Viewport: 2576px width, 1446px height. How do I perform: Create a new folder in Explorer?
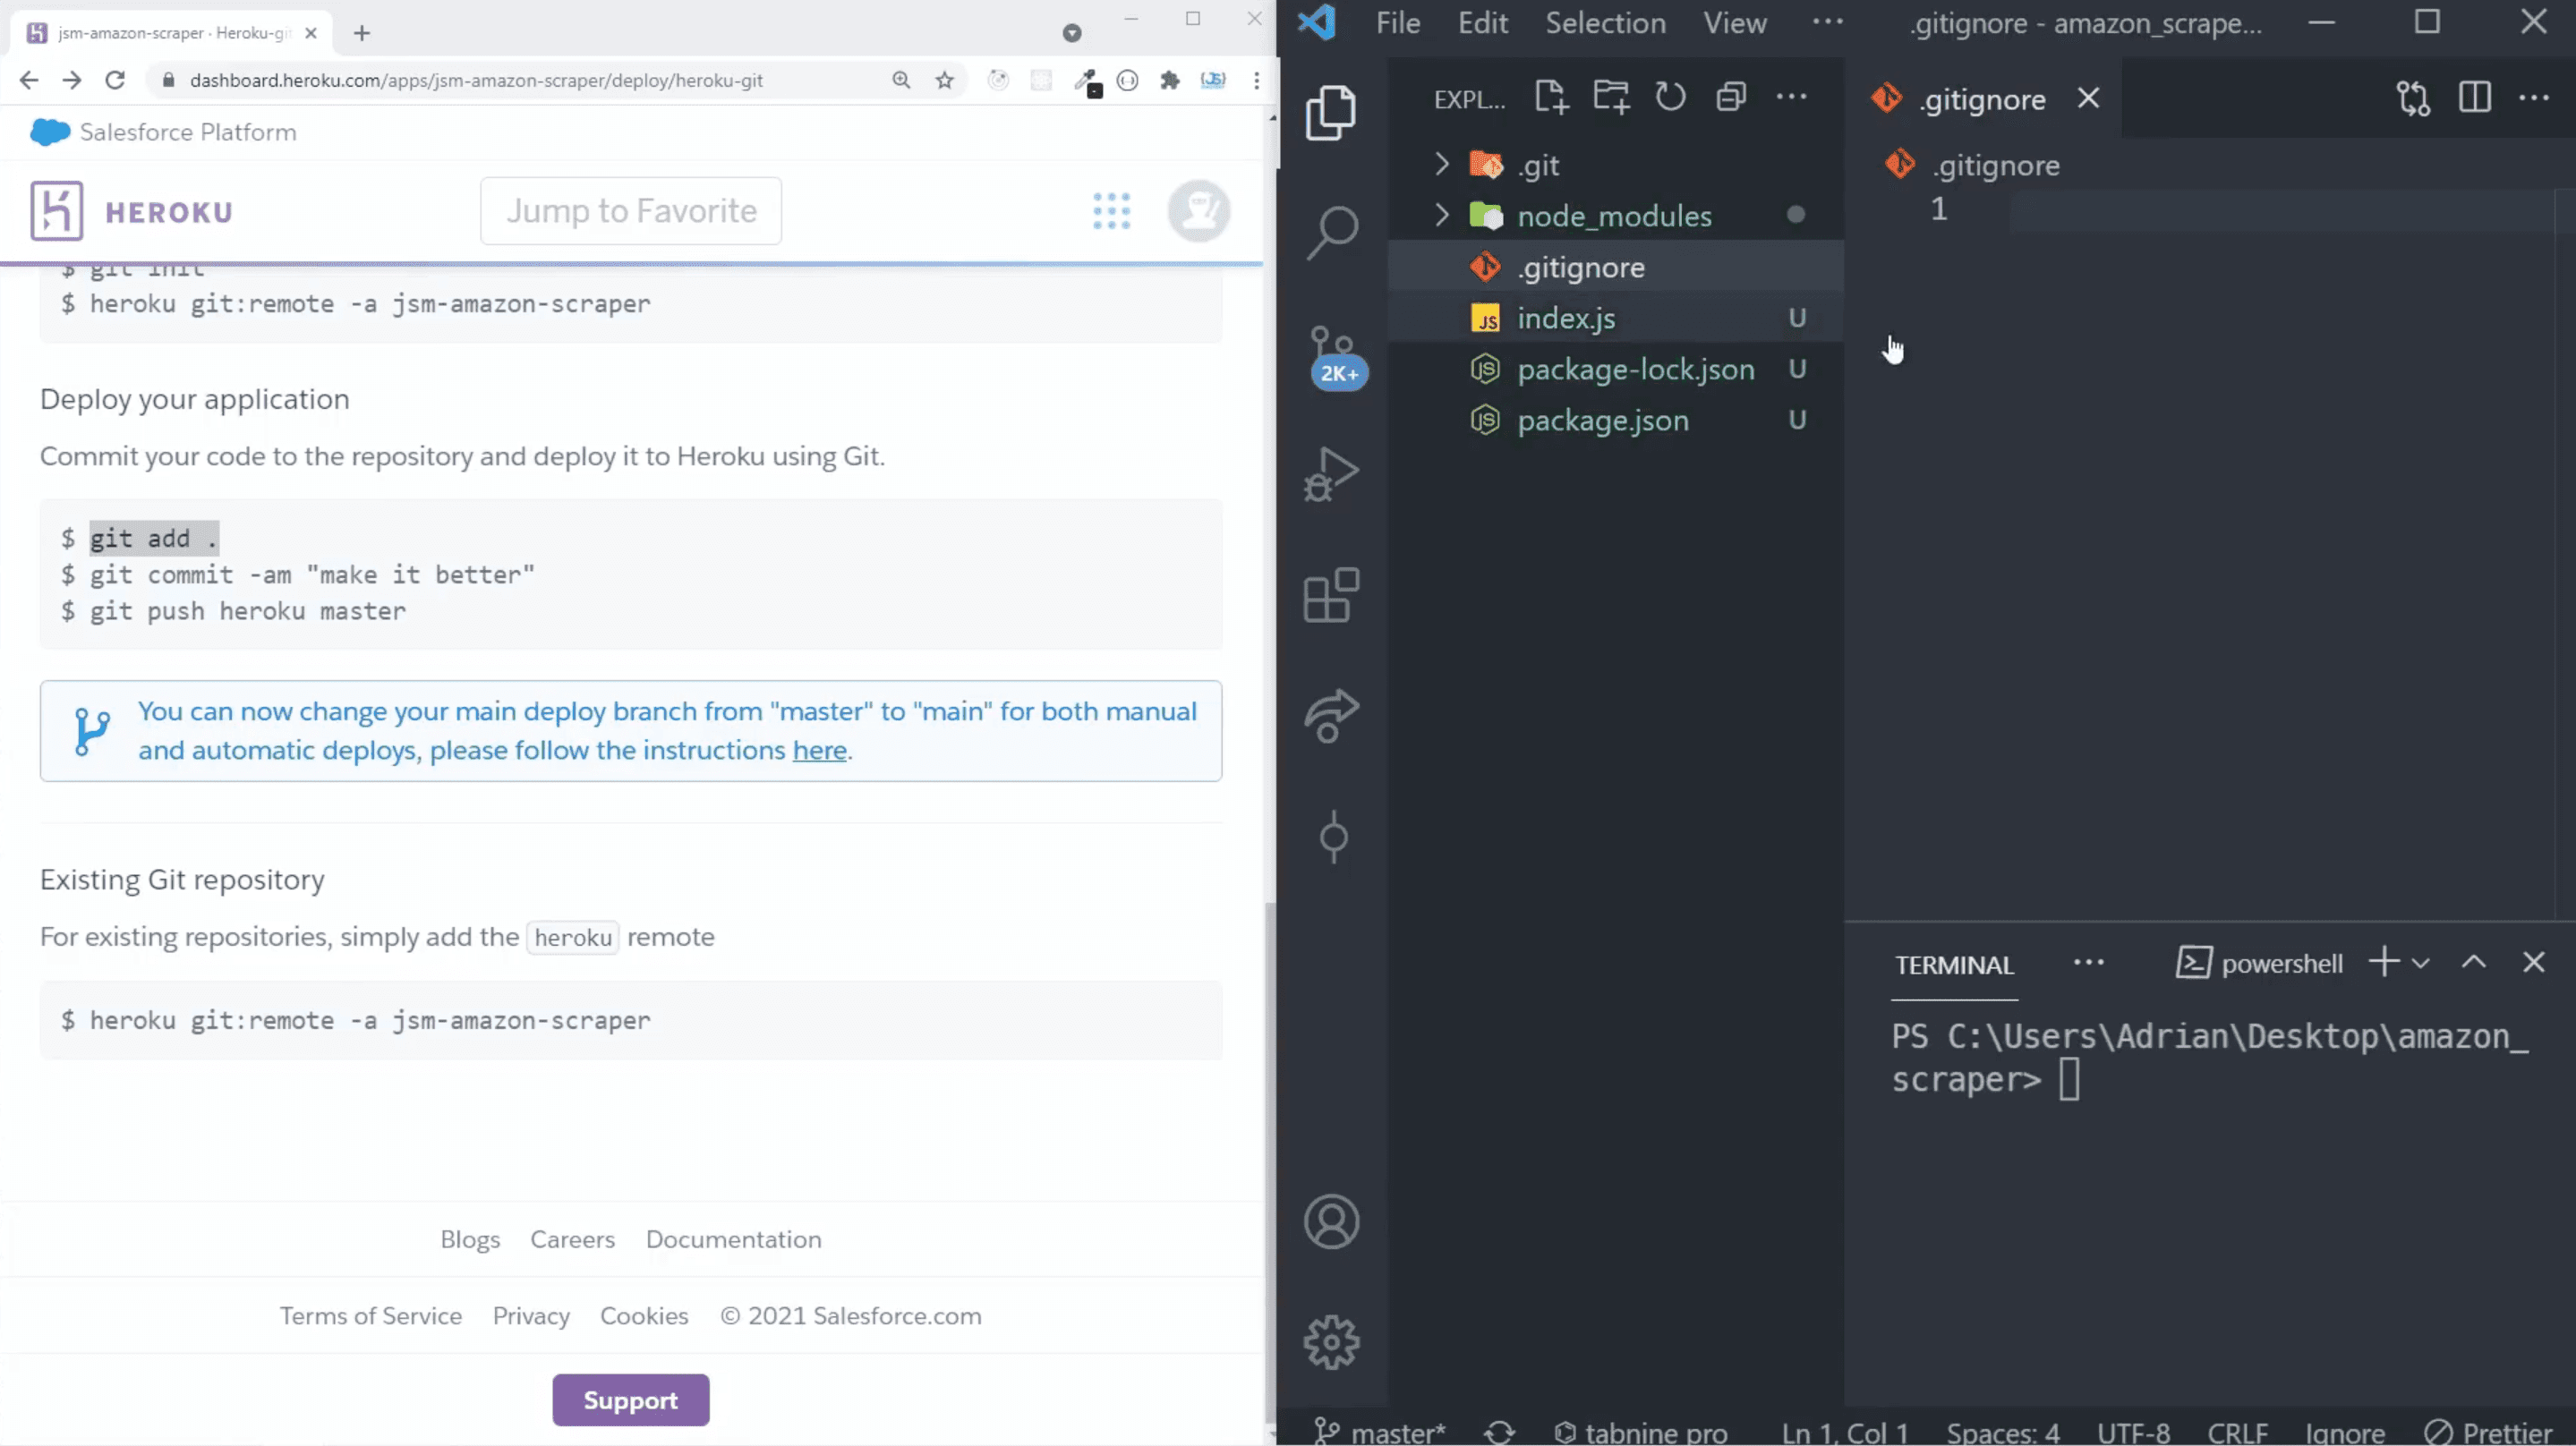1611,97
